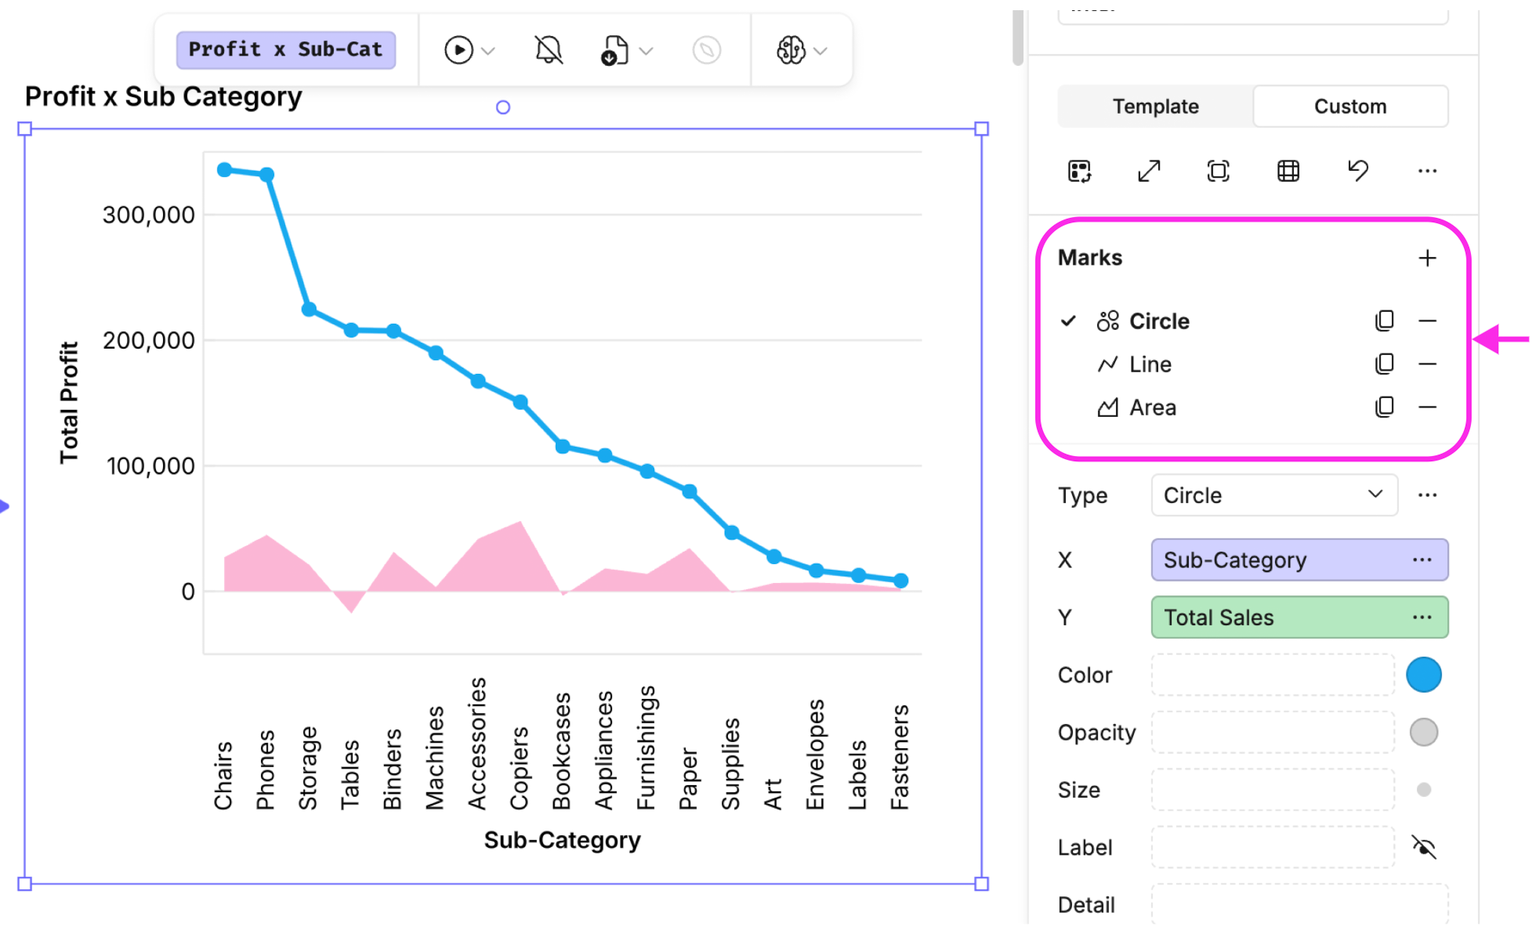Screen dimensions: 1536x934
Task: Click the brain AI assistant icon
Action: [x=791, y=50]
